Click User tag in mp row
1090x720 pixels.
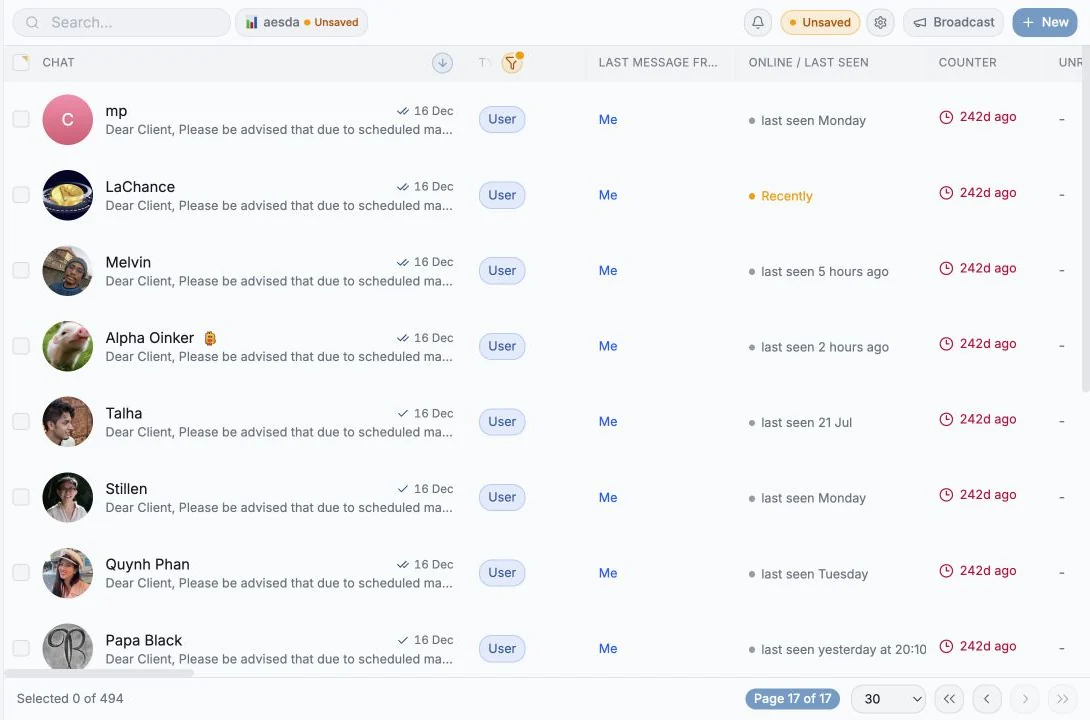point(502,120)
